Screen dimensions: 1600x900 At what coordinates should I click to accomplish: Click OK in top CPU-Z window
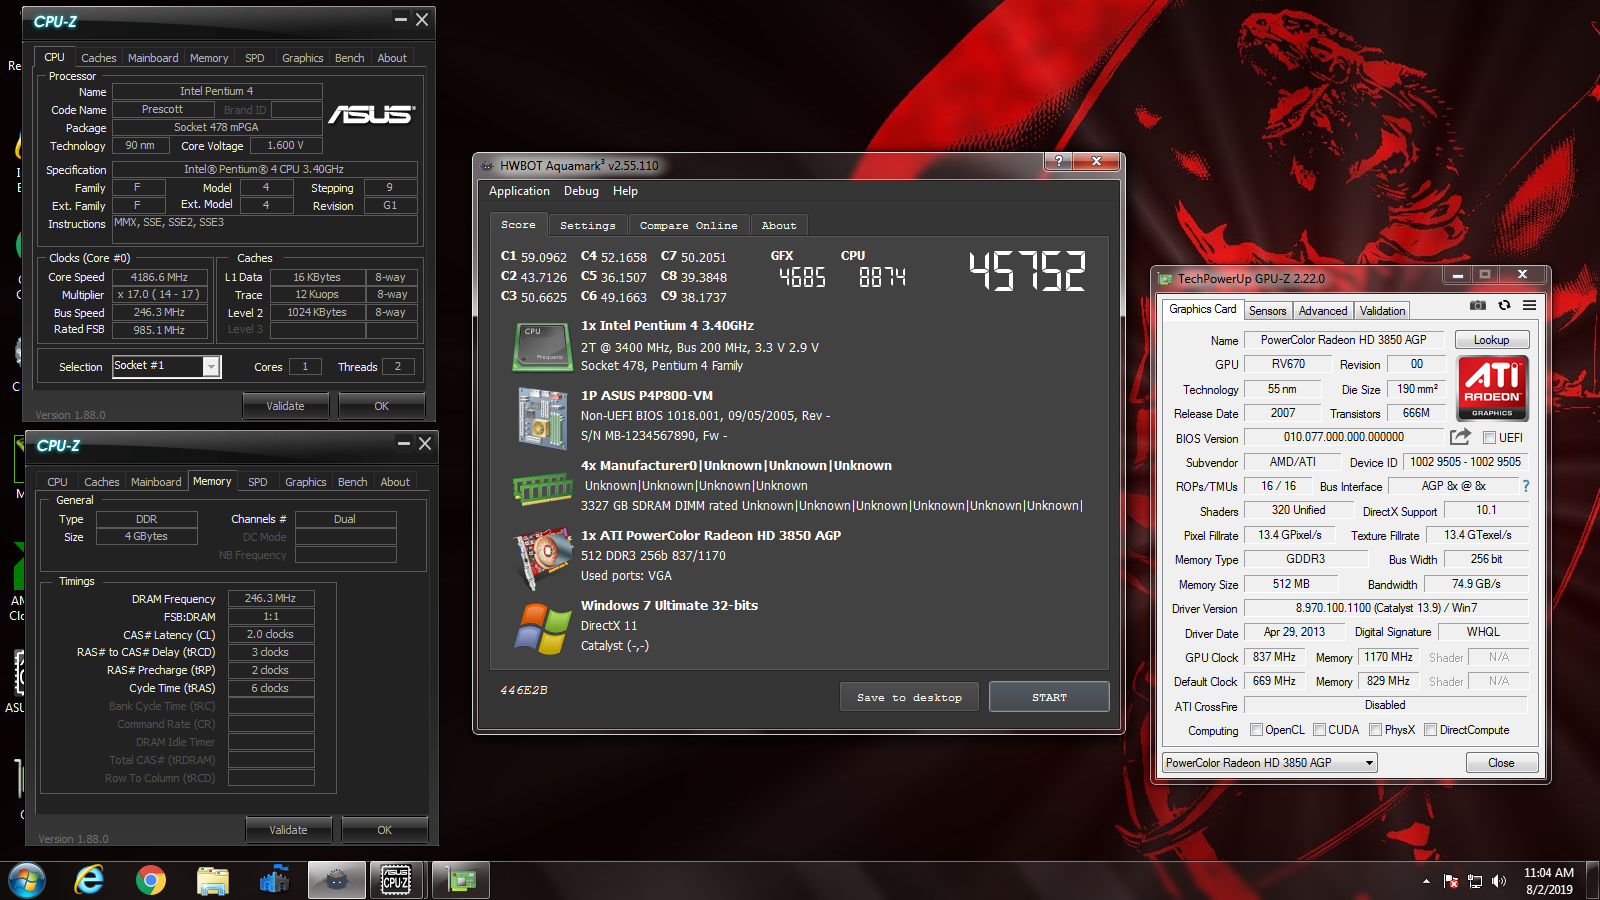pos(381,406)
